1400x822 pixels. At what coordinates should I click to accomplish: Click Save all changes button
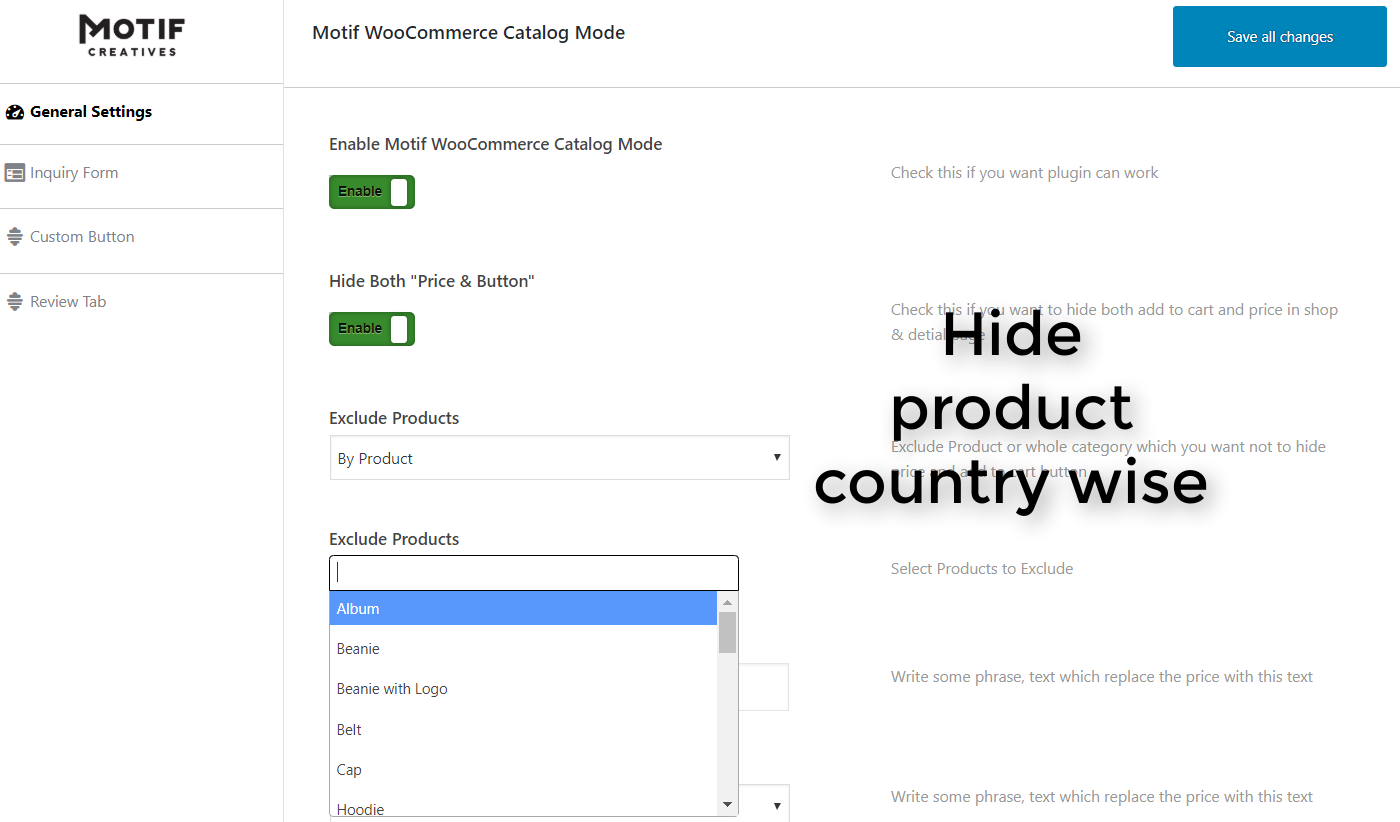(x=1280, y=37)
